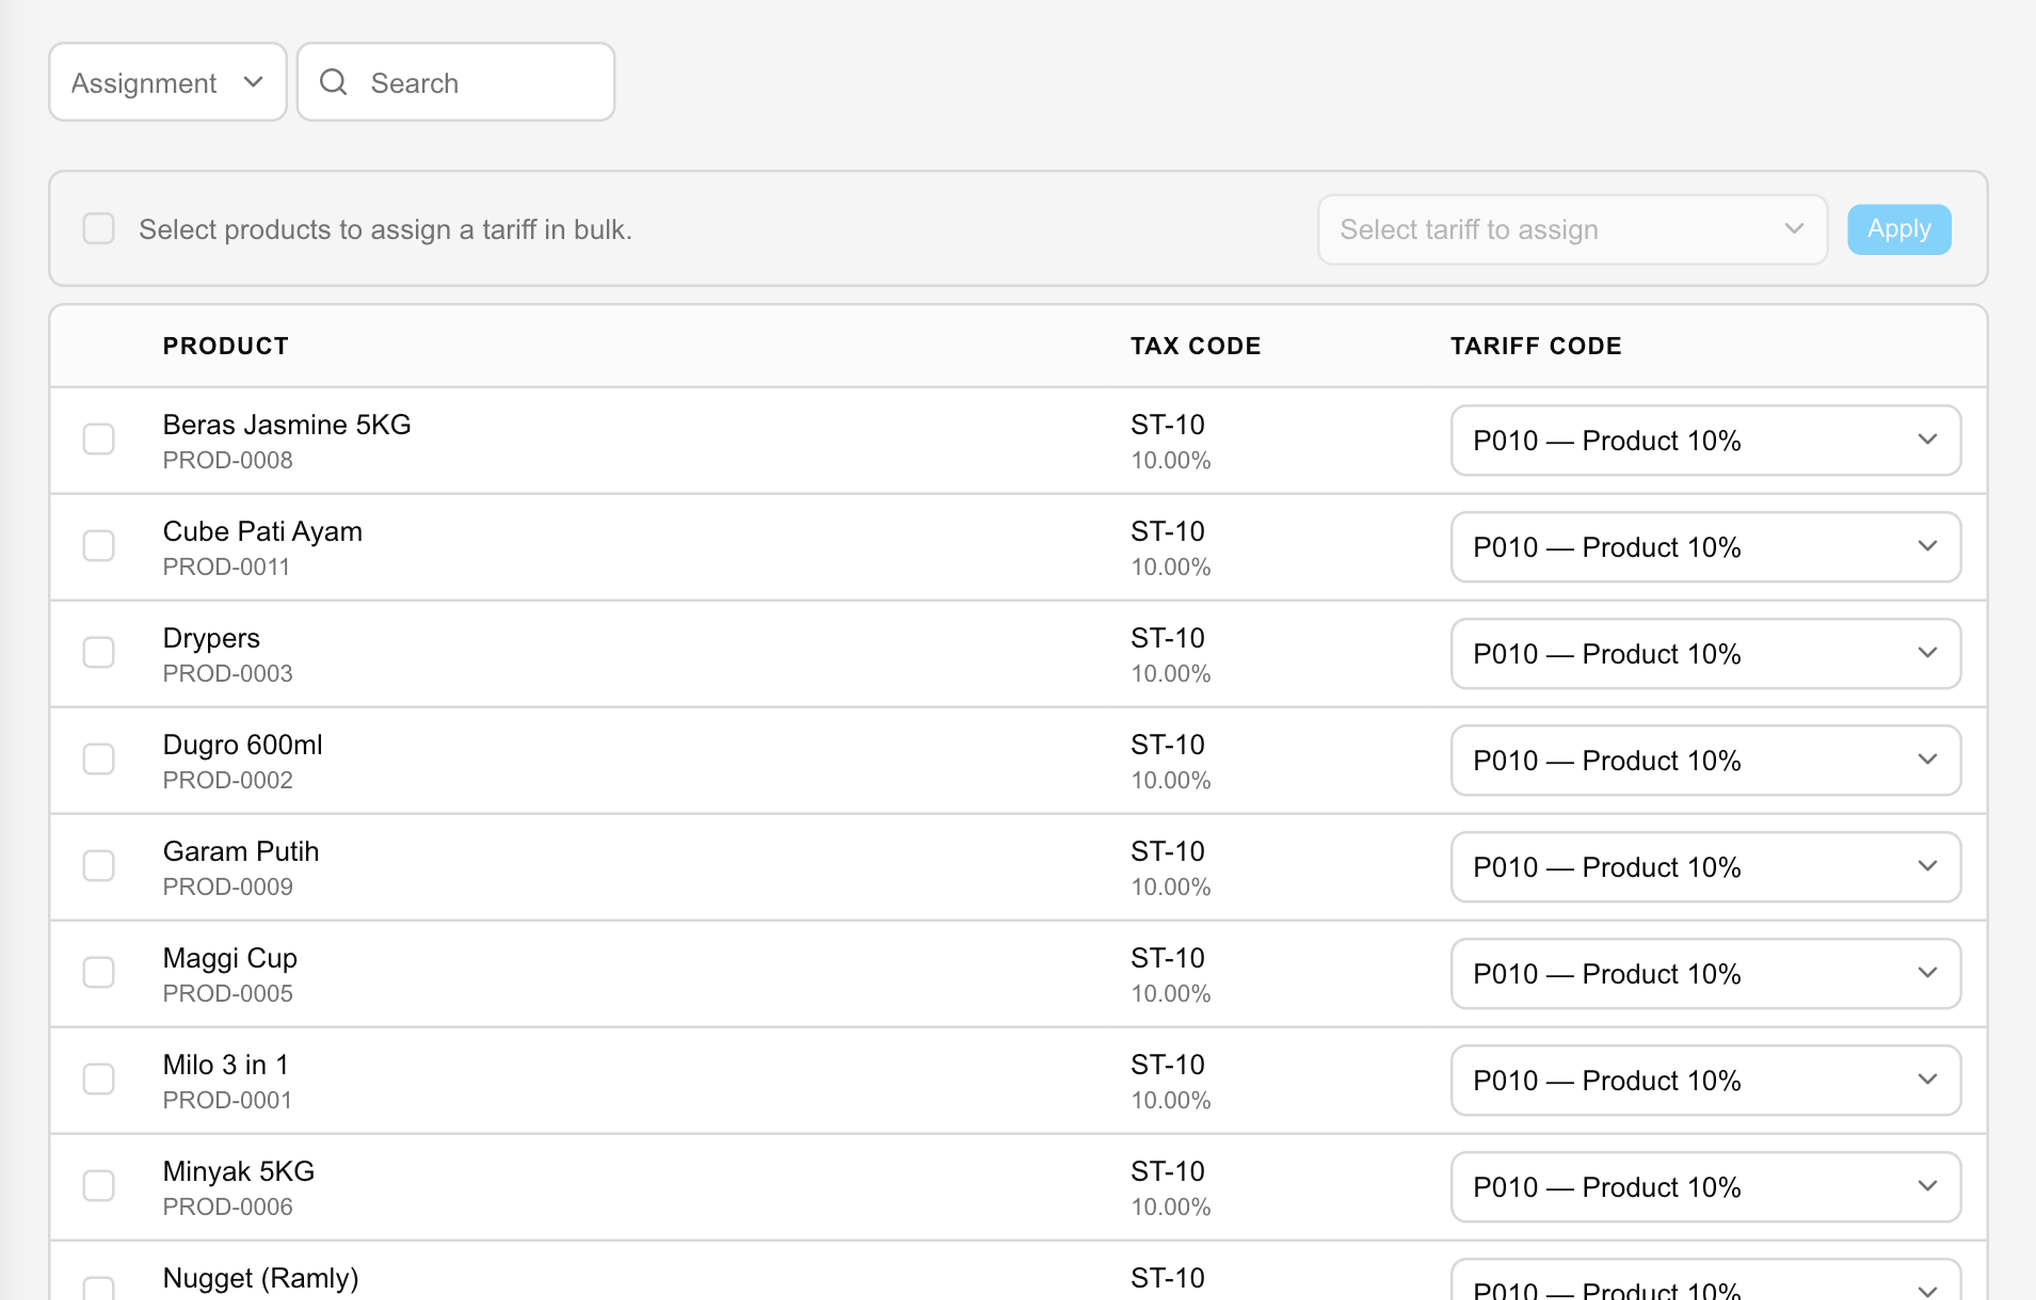The image size is (2036, 1300).
Task: Check the Beras Jasmine 5KG checkbox
Action: (98, 439)
